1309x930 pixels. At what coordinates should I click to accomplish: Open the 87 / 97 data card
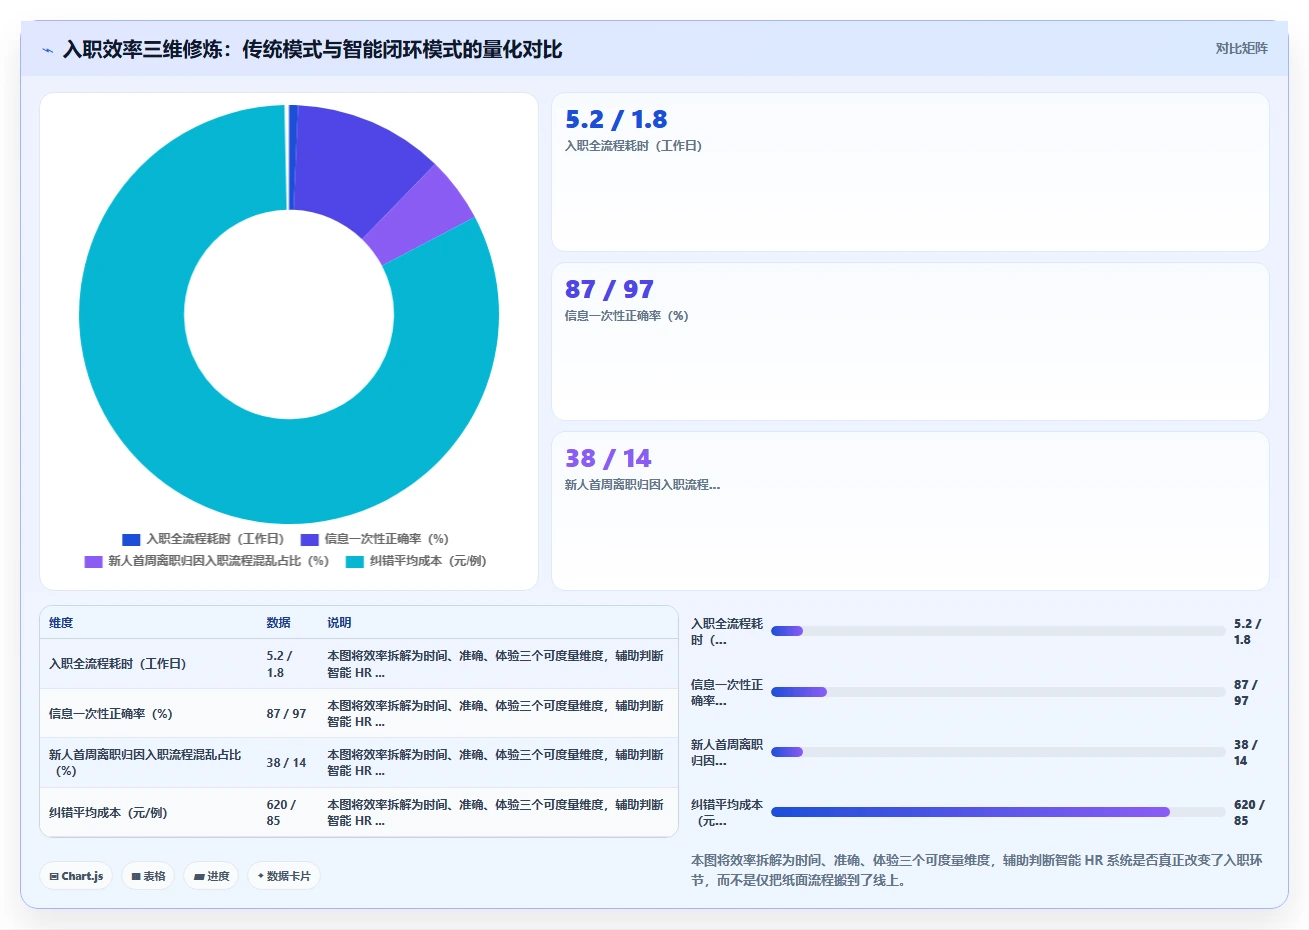(910, 341)
